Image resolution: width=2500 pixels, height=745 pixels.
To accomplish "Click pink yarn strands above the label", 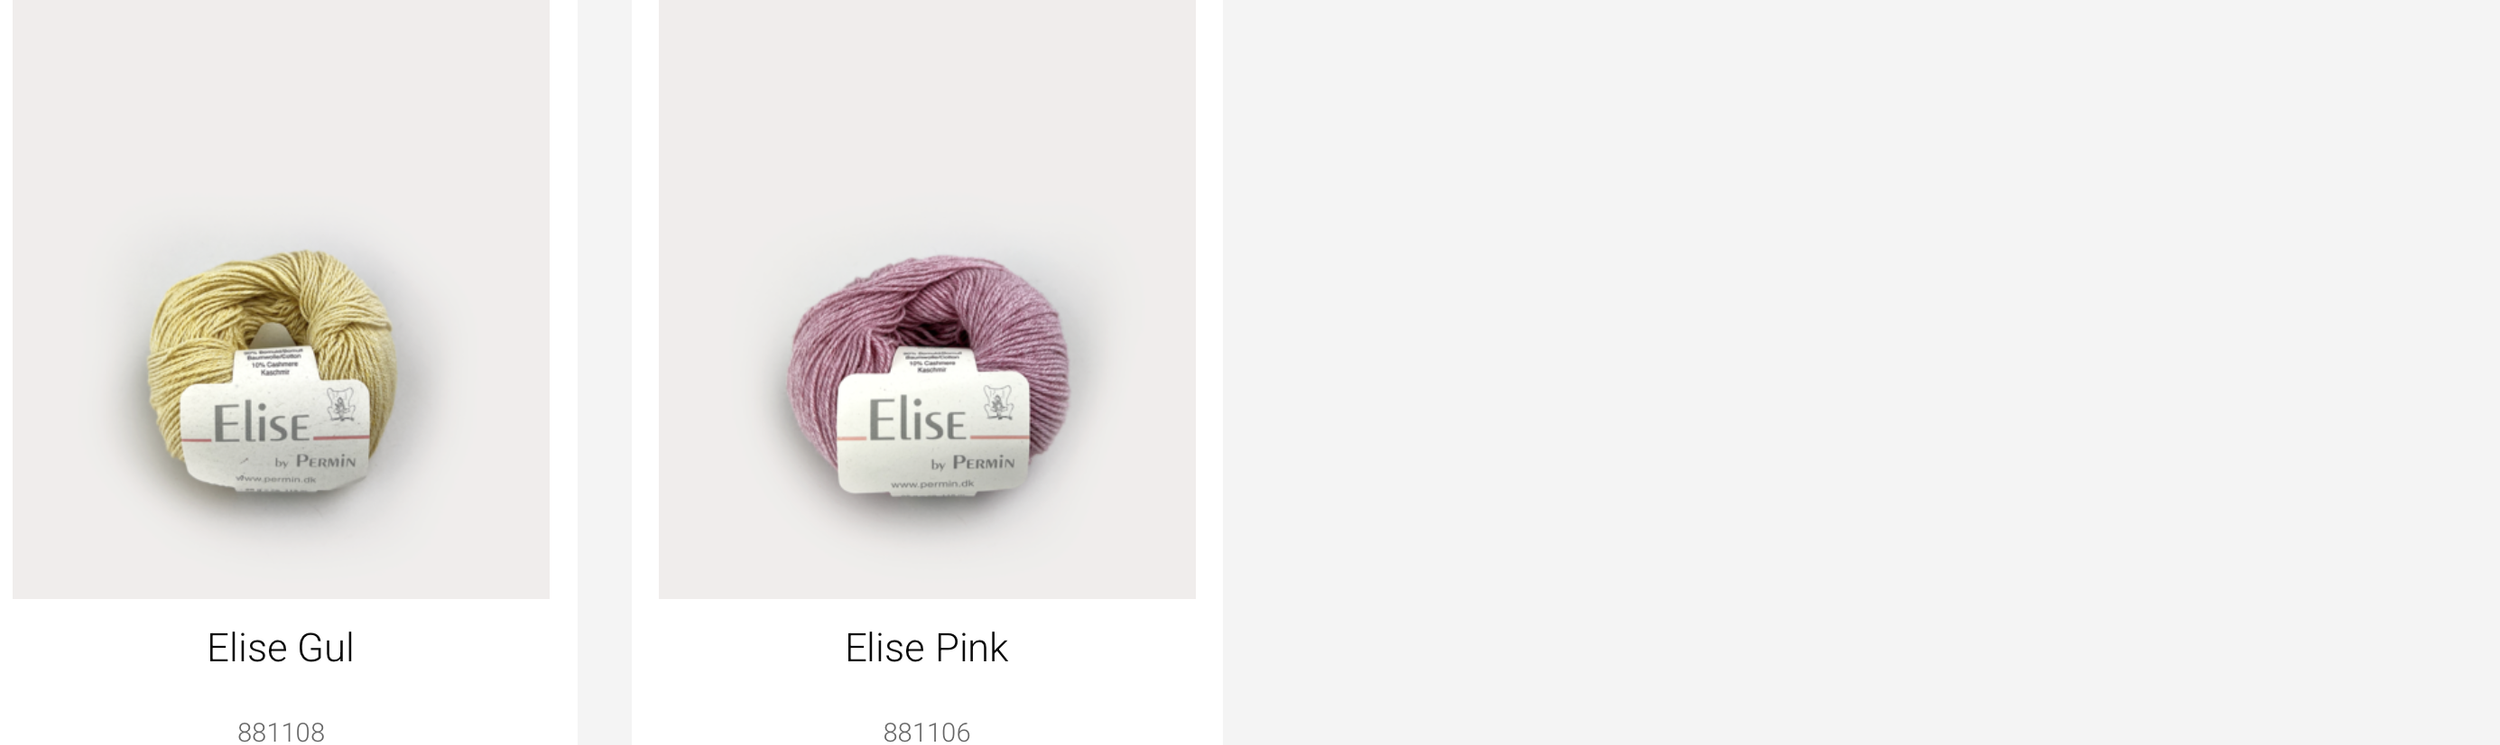I will tap(925, 295).
